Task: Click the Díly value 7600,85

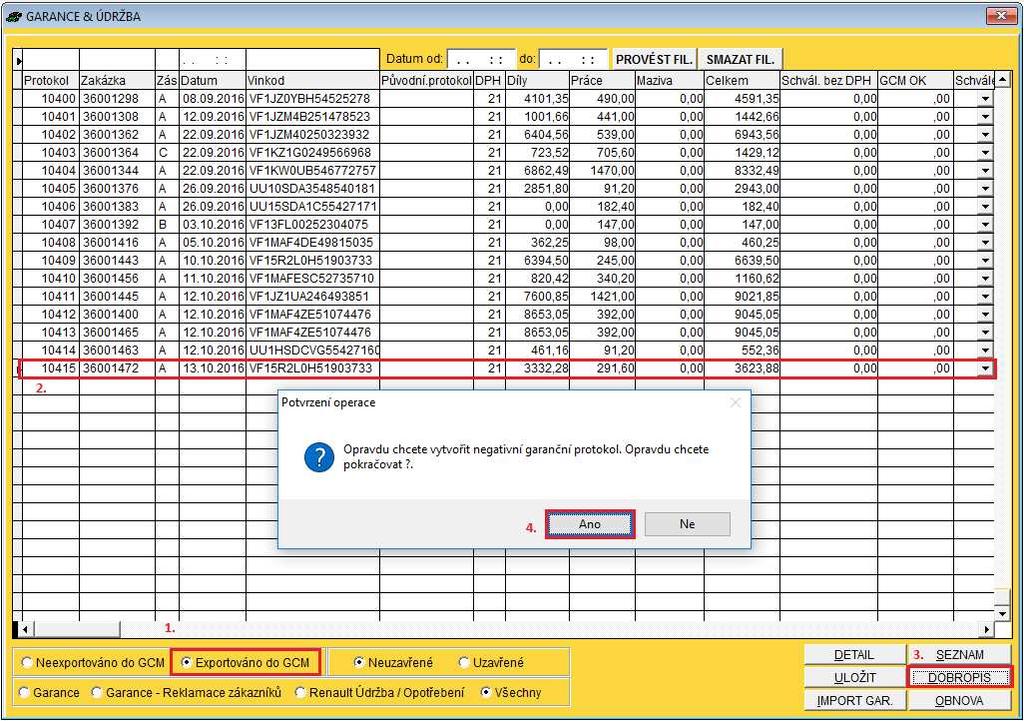Action: (x=537, y=296)
